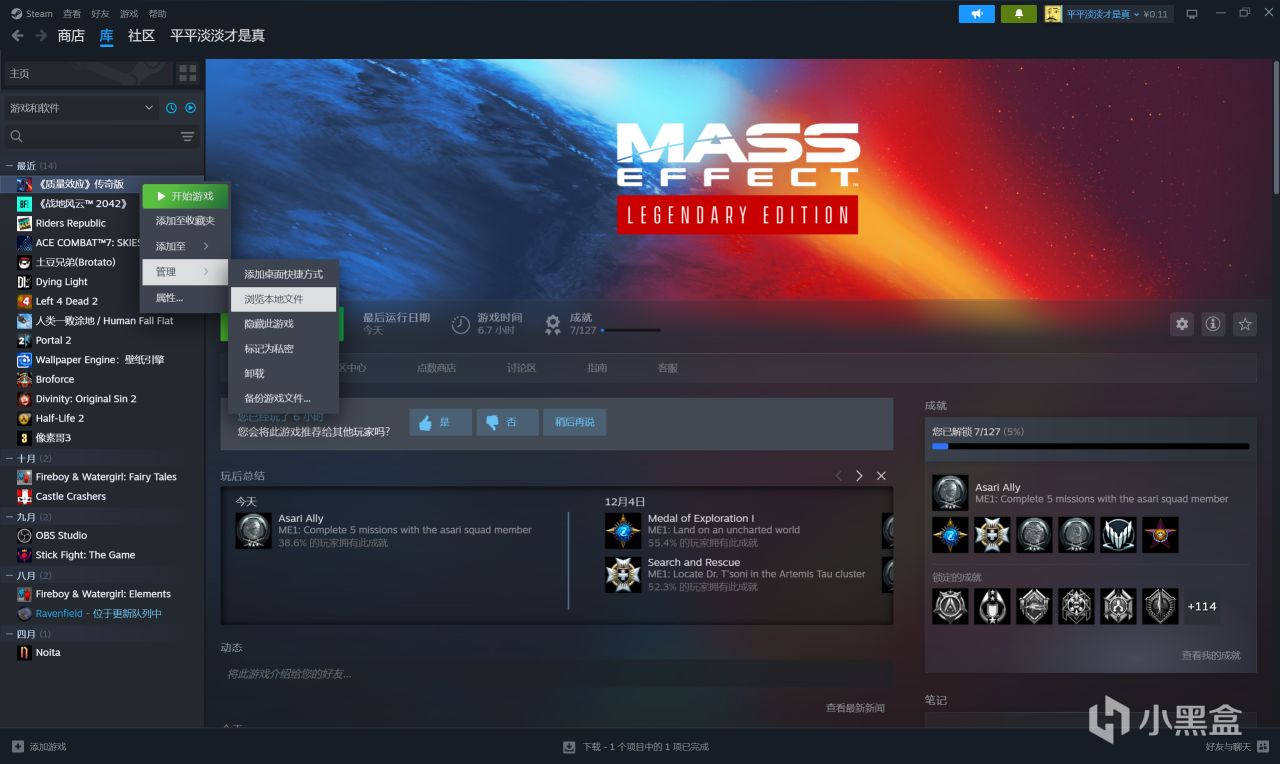Screen dimensions: 1280x764
Task: Choose 标记为私密 menu item
Action: pos(284,349)
